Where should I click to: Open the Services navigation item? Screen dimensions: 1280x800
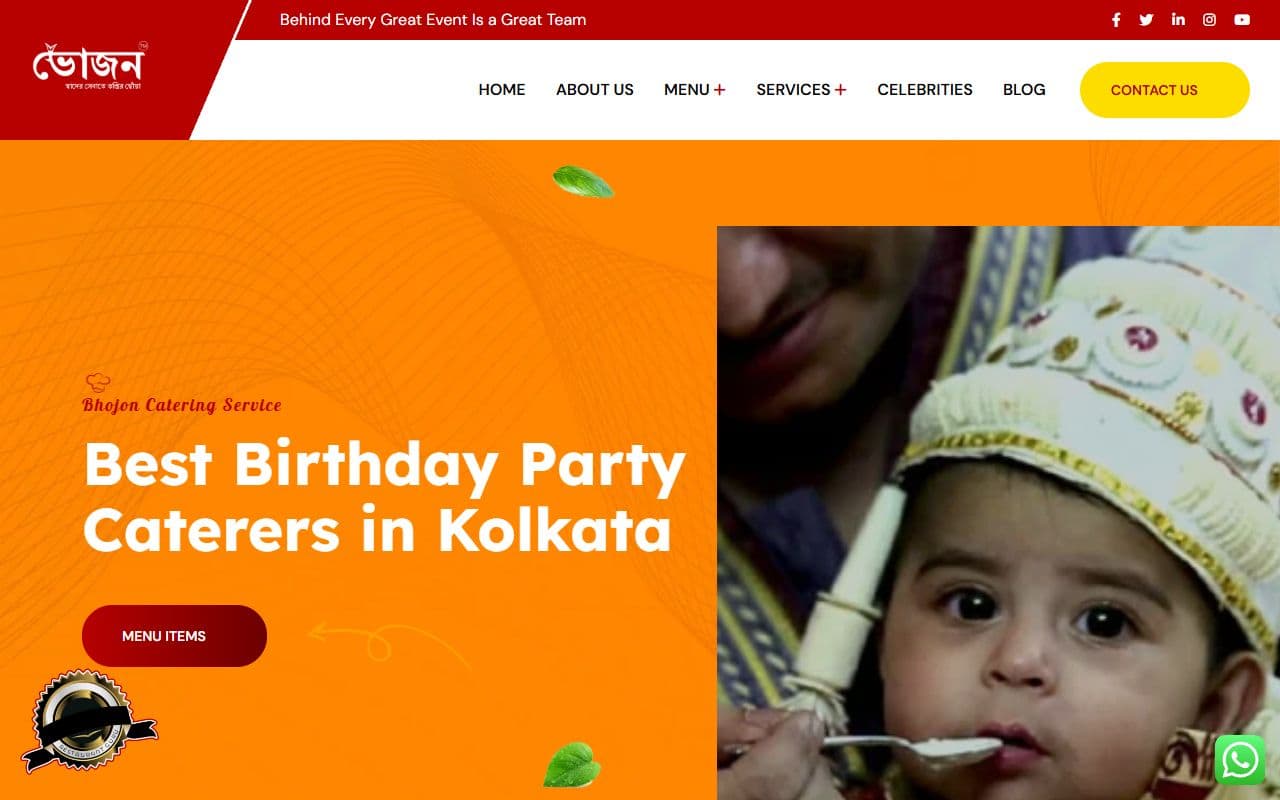pyautogui.click(x=793, y=90)
